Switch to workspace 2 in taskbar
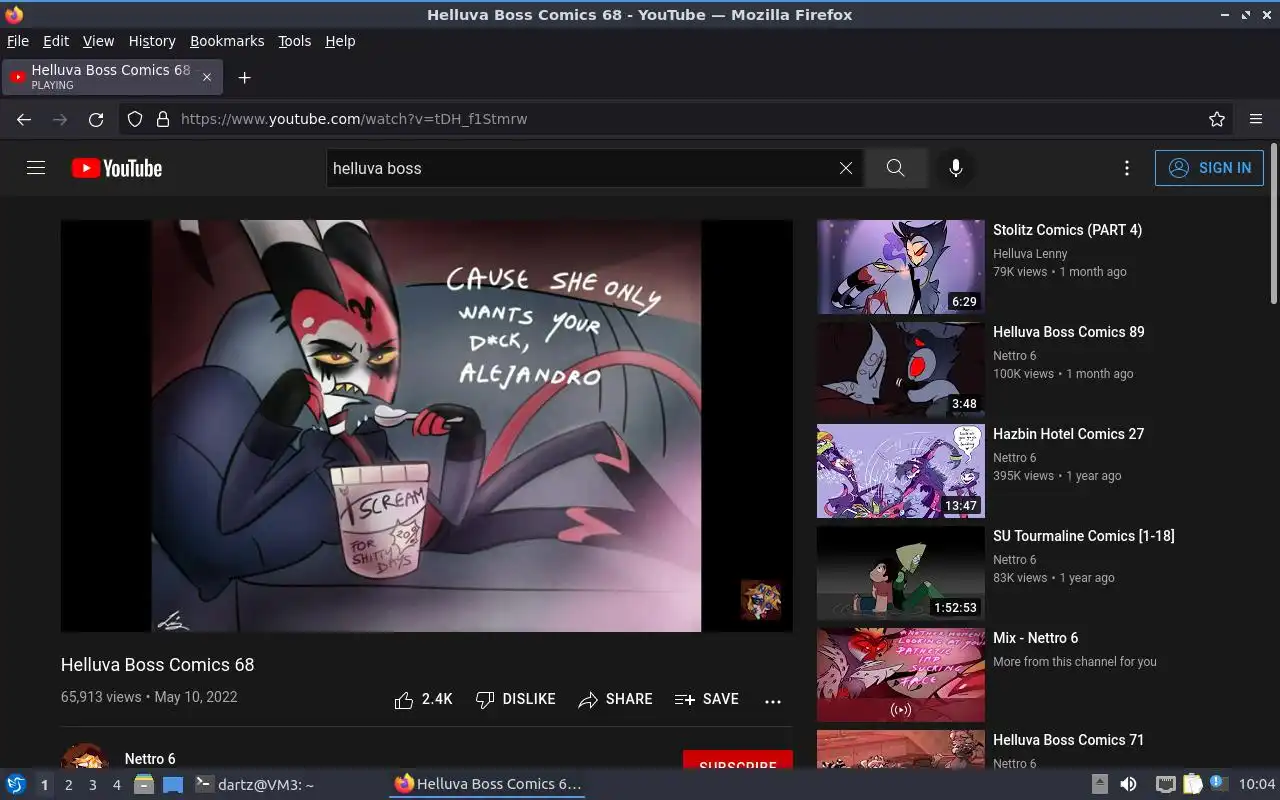The image size is (1280, 800). click(x=68, y=785)
